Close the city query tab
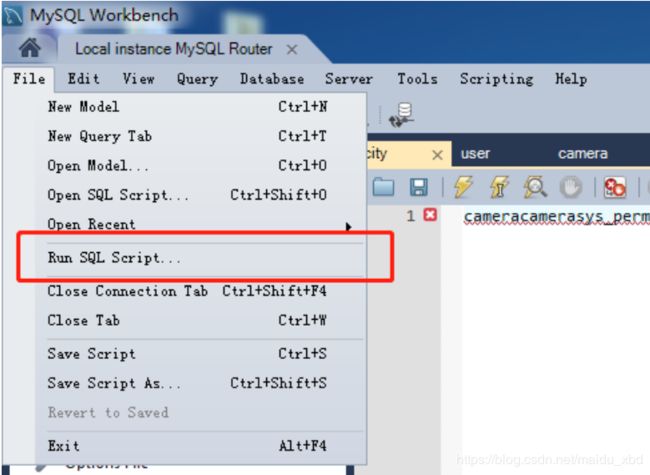650x475 pixels. pyautogui.click(x=437, y=155)
